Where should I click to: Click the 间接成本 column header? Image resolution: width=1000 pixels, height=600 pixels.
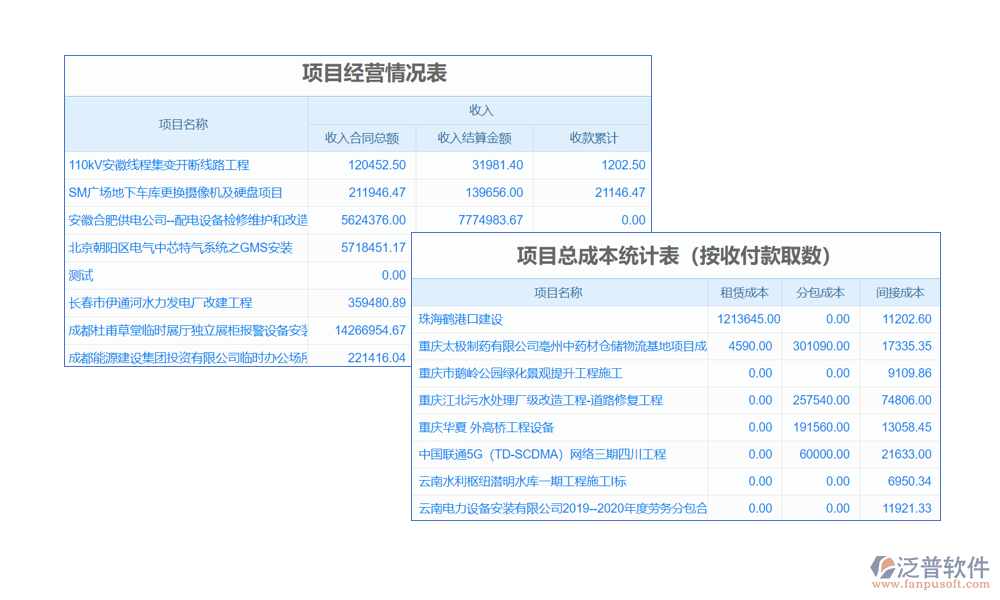(900, 293)
